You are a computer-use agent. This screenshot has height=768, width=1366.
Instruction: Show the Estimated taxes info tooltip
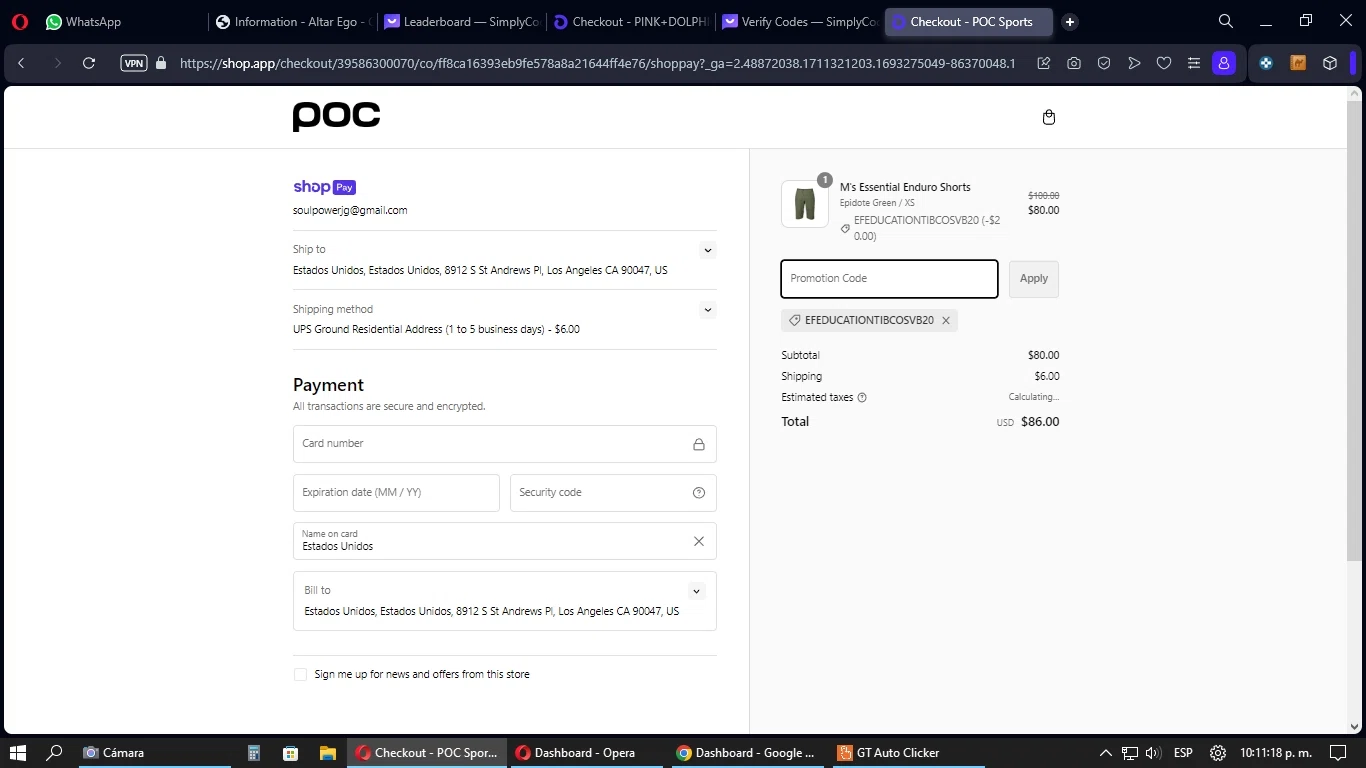coord(862,398)
